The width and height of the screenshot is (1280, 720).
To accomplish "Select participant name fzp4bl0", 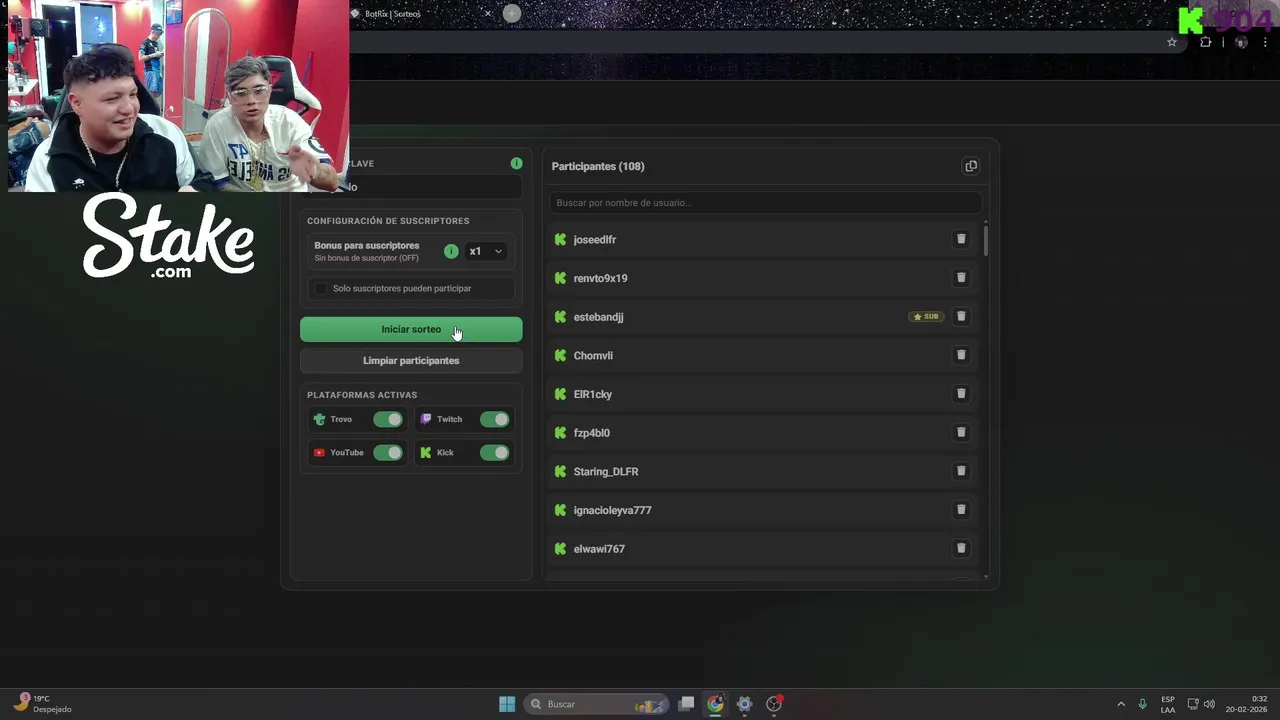I will tap(592, 433).
